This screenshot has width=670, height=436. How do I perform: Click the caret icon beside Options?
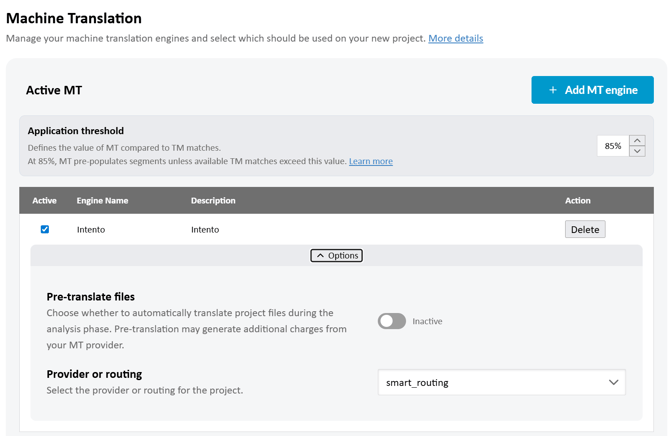[320, 256]
